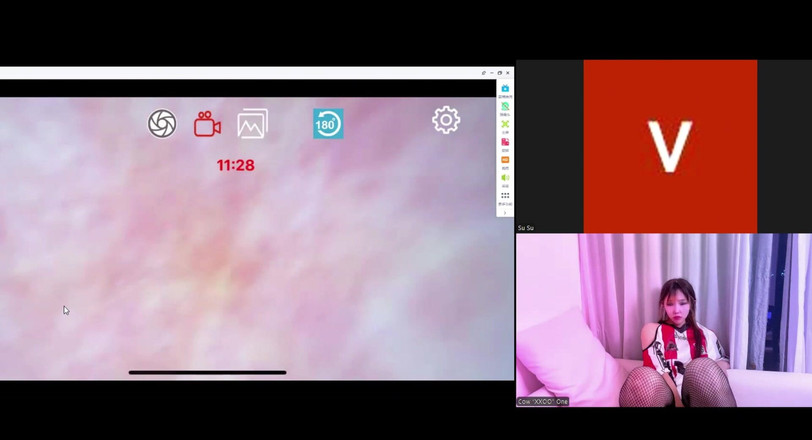This screenshot has height=440, width=812.
Task: Click the green fullscreen arrows sidebar icon
Action: point(505,125)
